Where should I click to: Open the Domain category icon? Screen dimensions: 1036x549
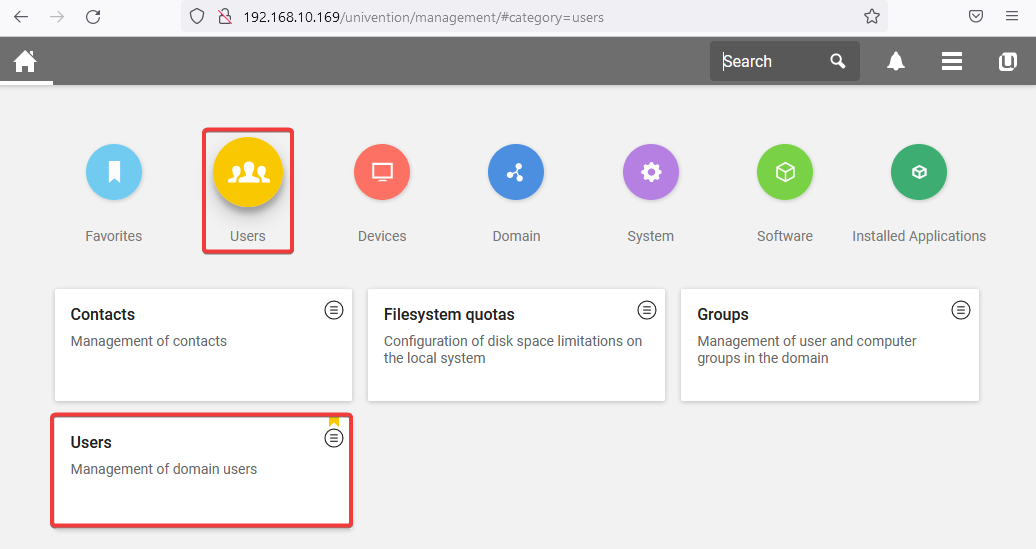516,172
